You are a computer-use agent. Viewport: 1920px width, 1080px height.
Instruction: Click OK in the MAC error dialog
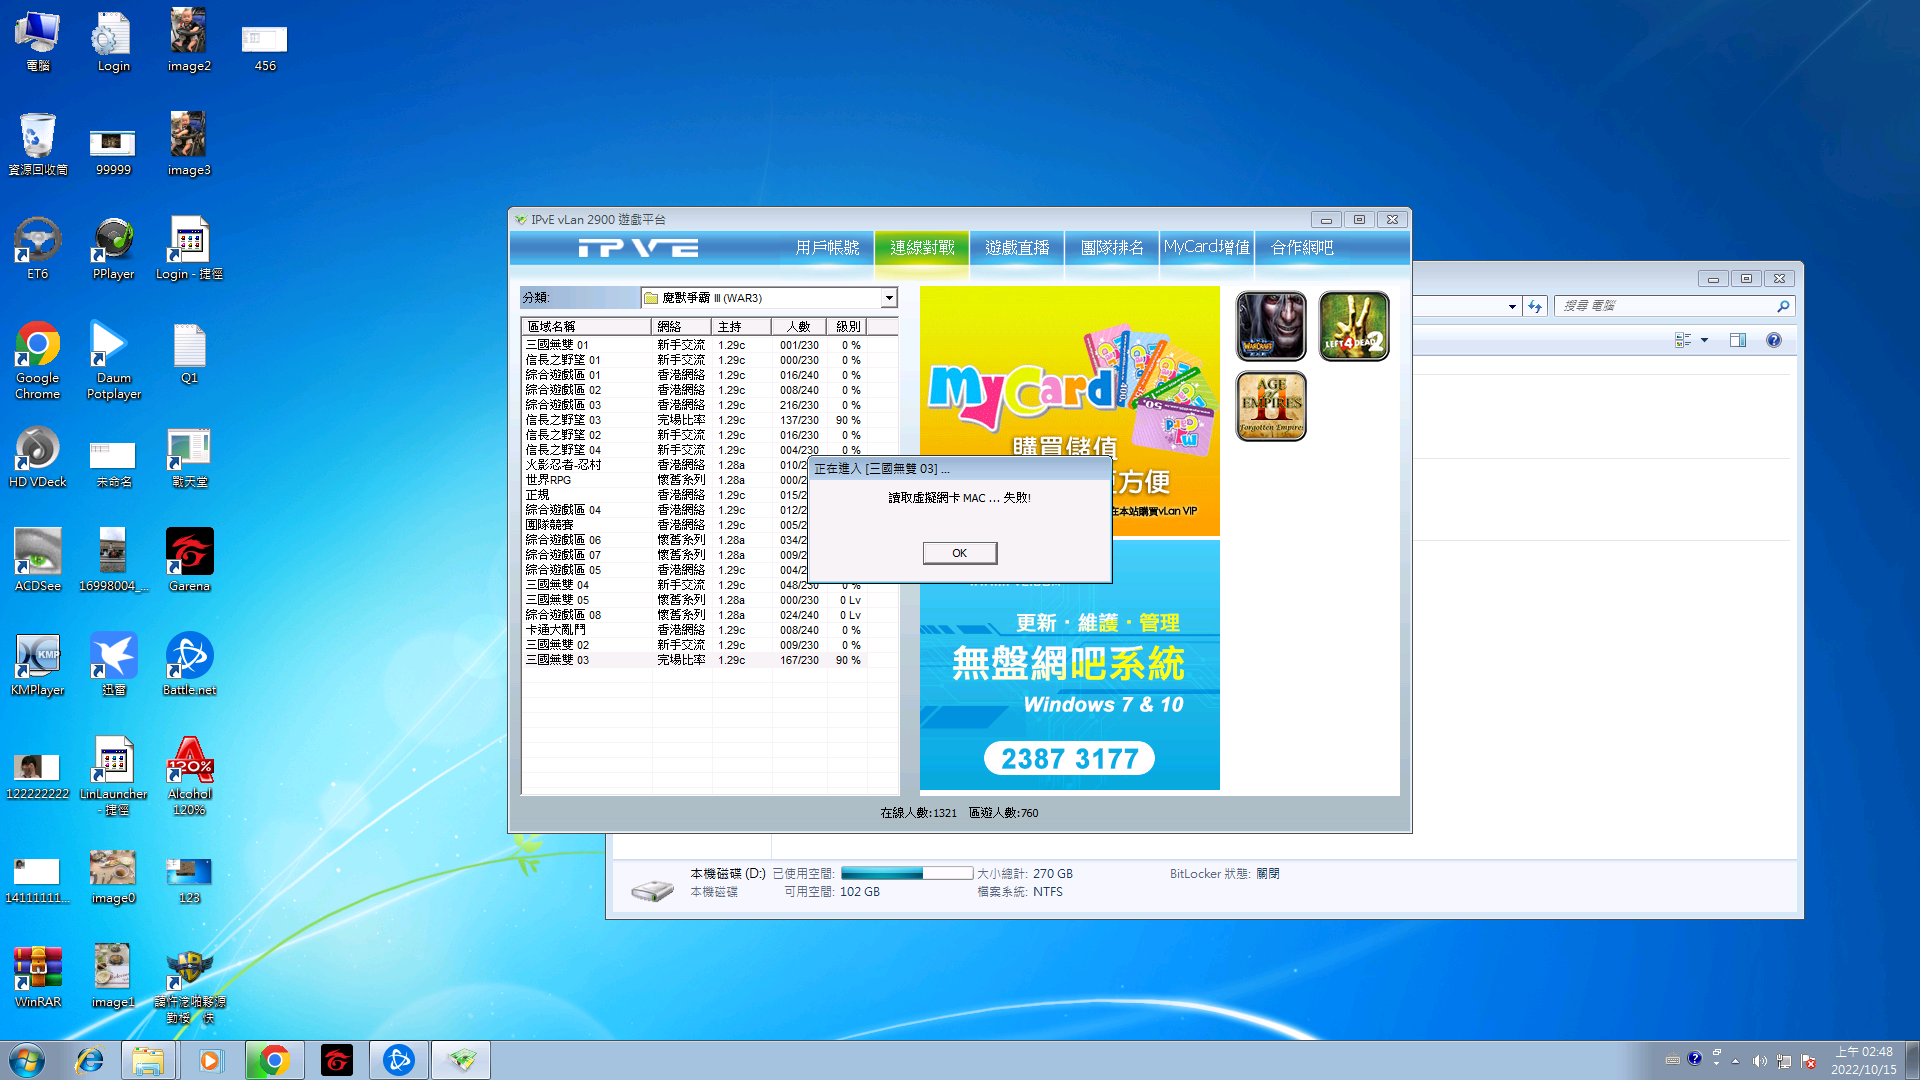pyautogui.click(x=959, y=553)
